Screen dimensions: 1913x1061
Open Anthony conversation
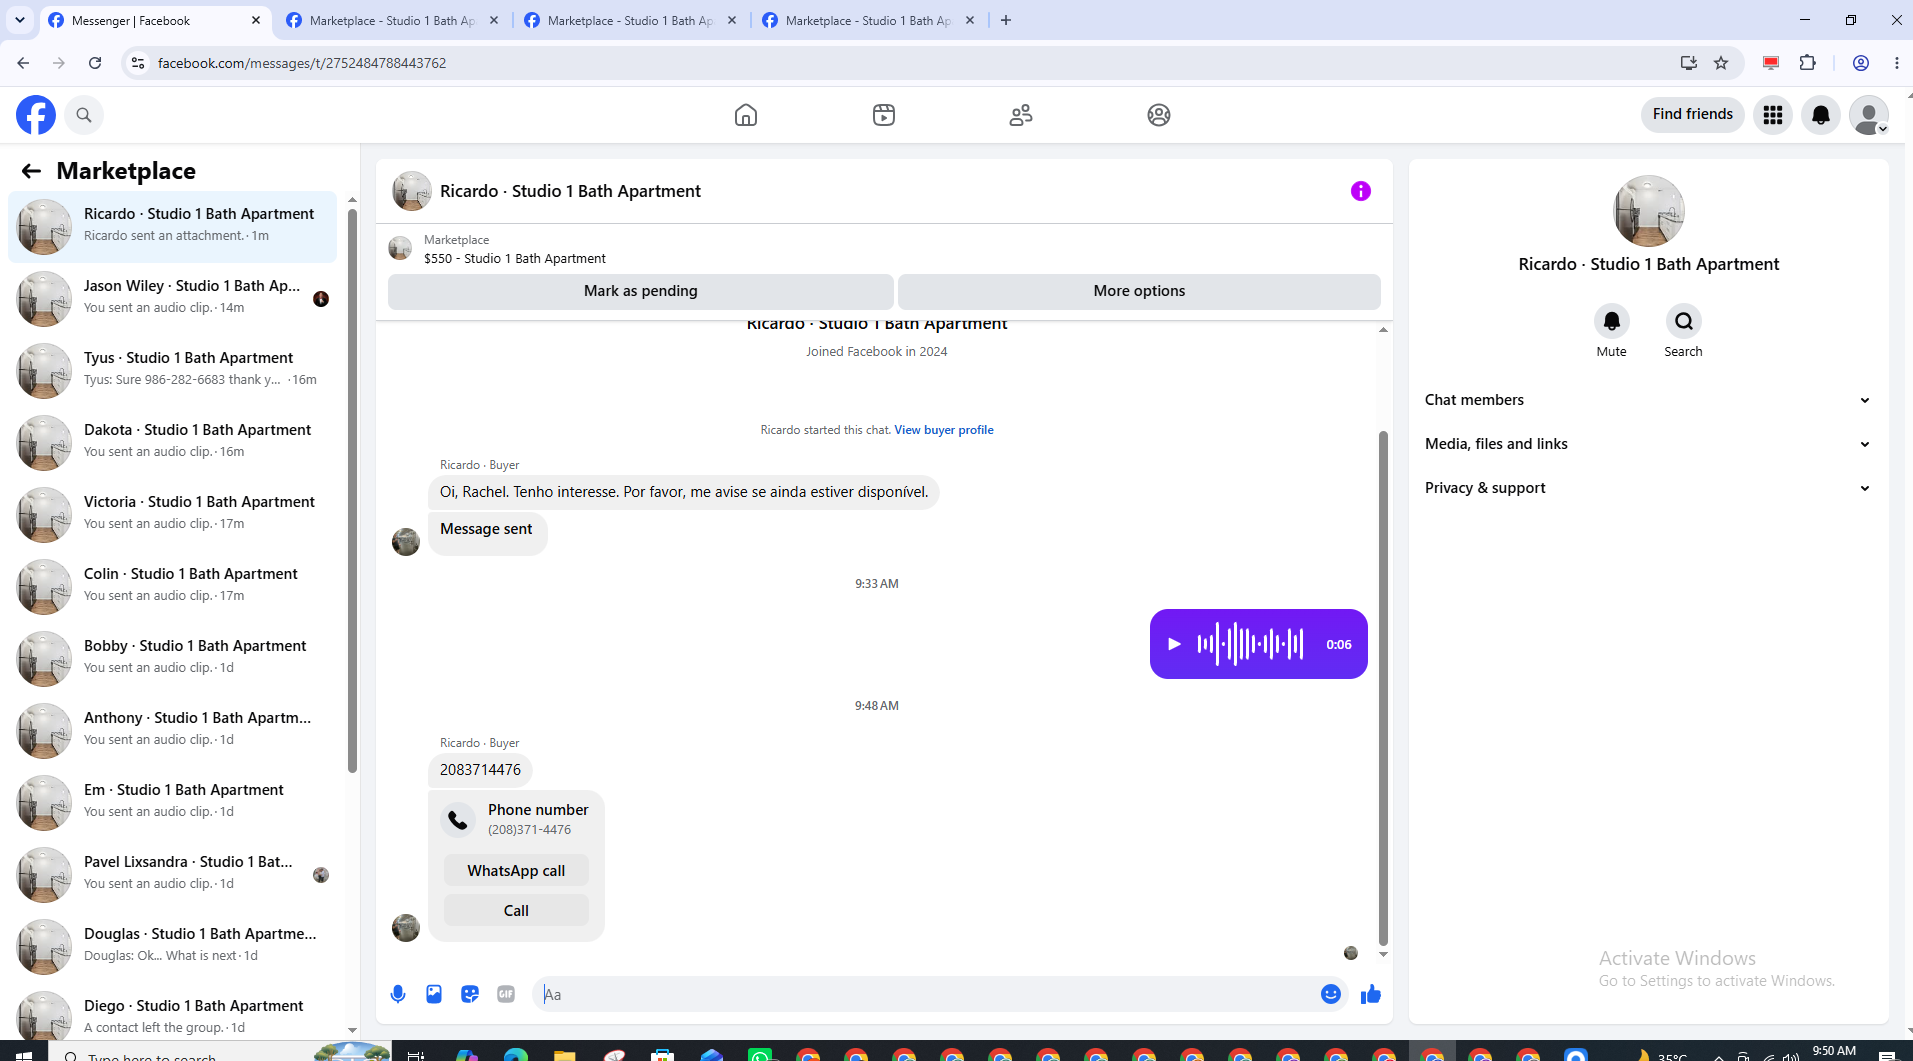click(x=172, y=731)
